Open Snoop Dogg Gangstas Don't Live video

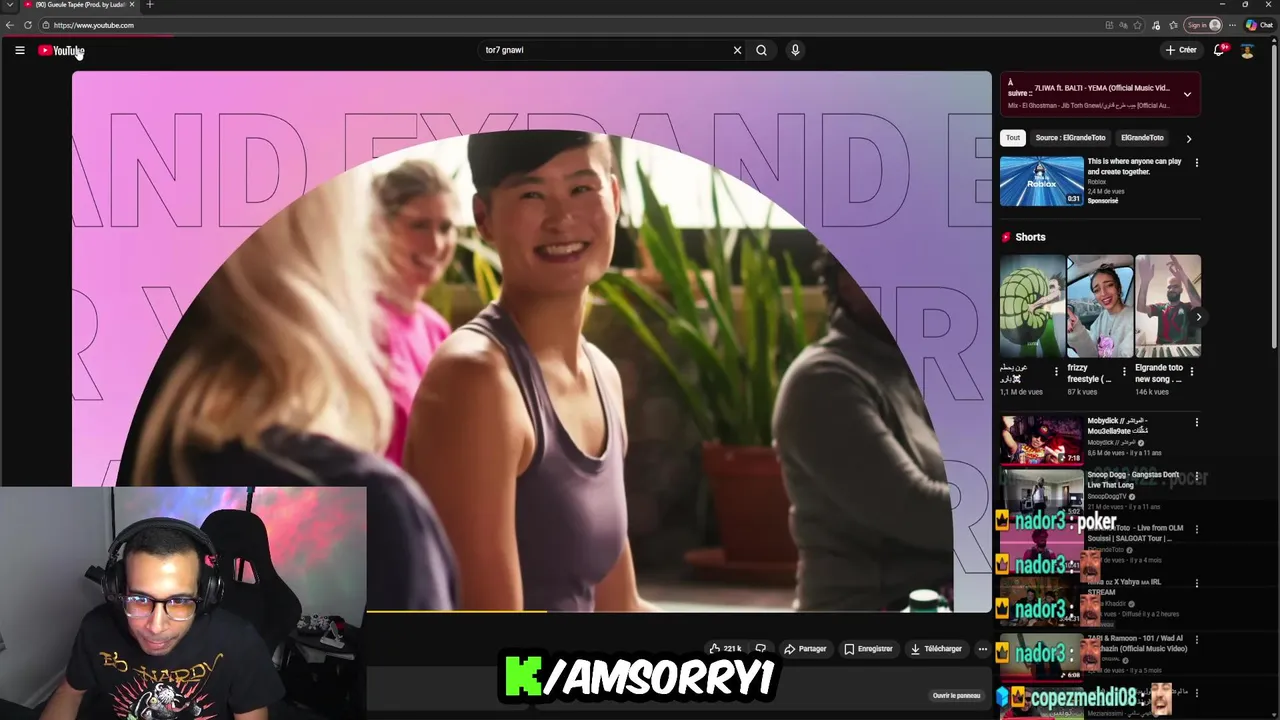point(1133,479)
